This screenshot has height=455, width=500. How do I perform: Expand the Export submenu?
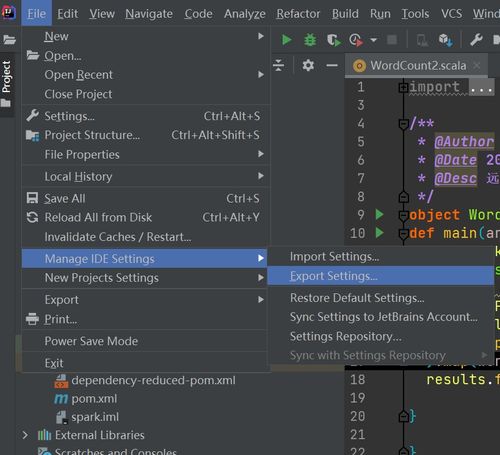point(145,300)
